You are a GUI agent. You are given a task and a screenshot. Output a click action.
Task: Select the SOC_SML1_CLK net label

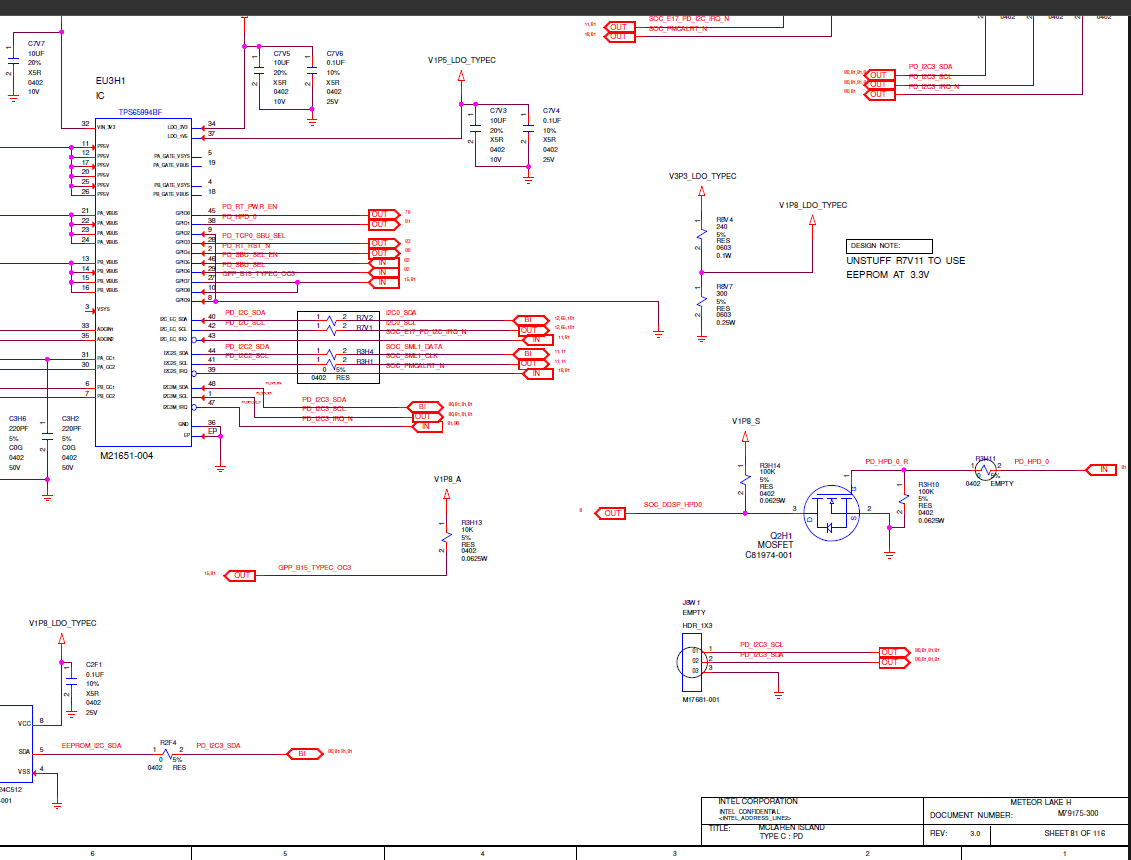[411, 356]
